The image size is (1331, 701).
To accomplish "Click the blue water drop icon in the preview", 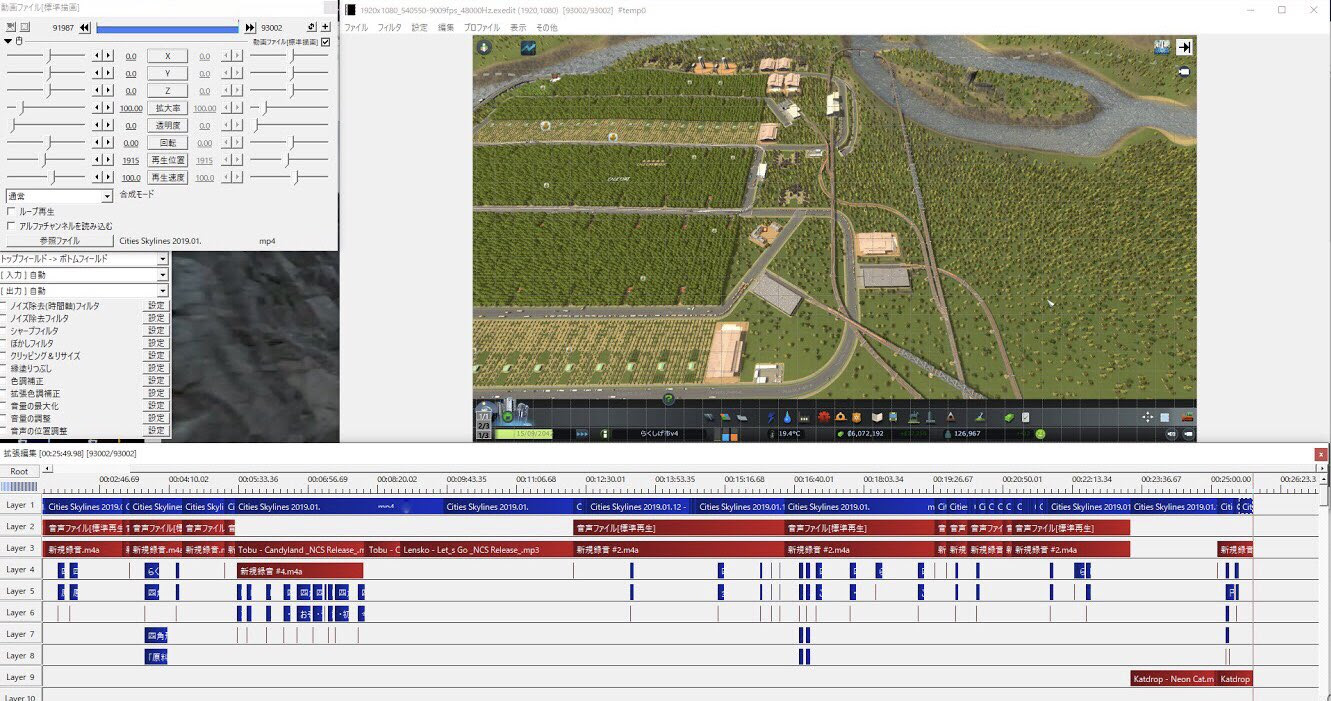I will click(788, 417).
